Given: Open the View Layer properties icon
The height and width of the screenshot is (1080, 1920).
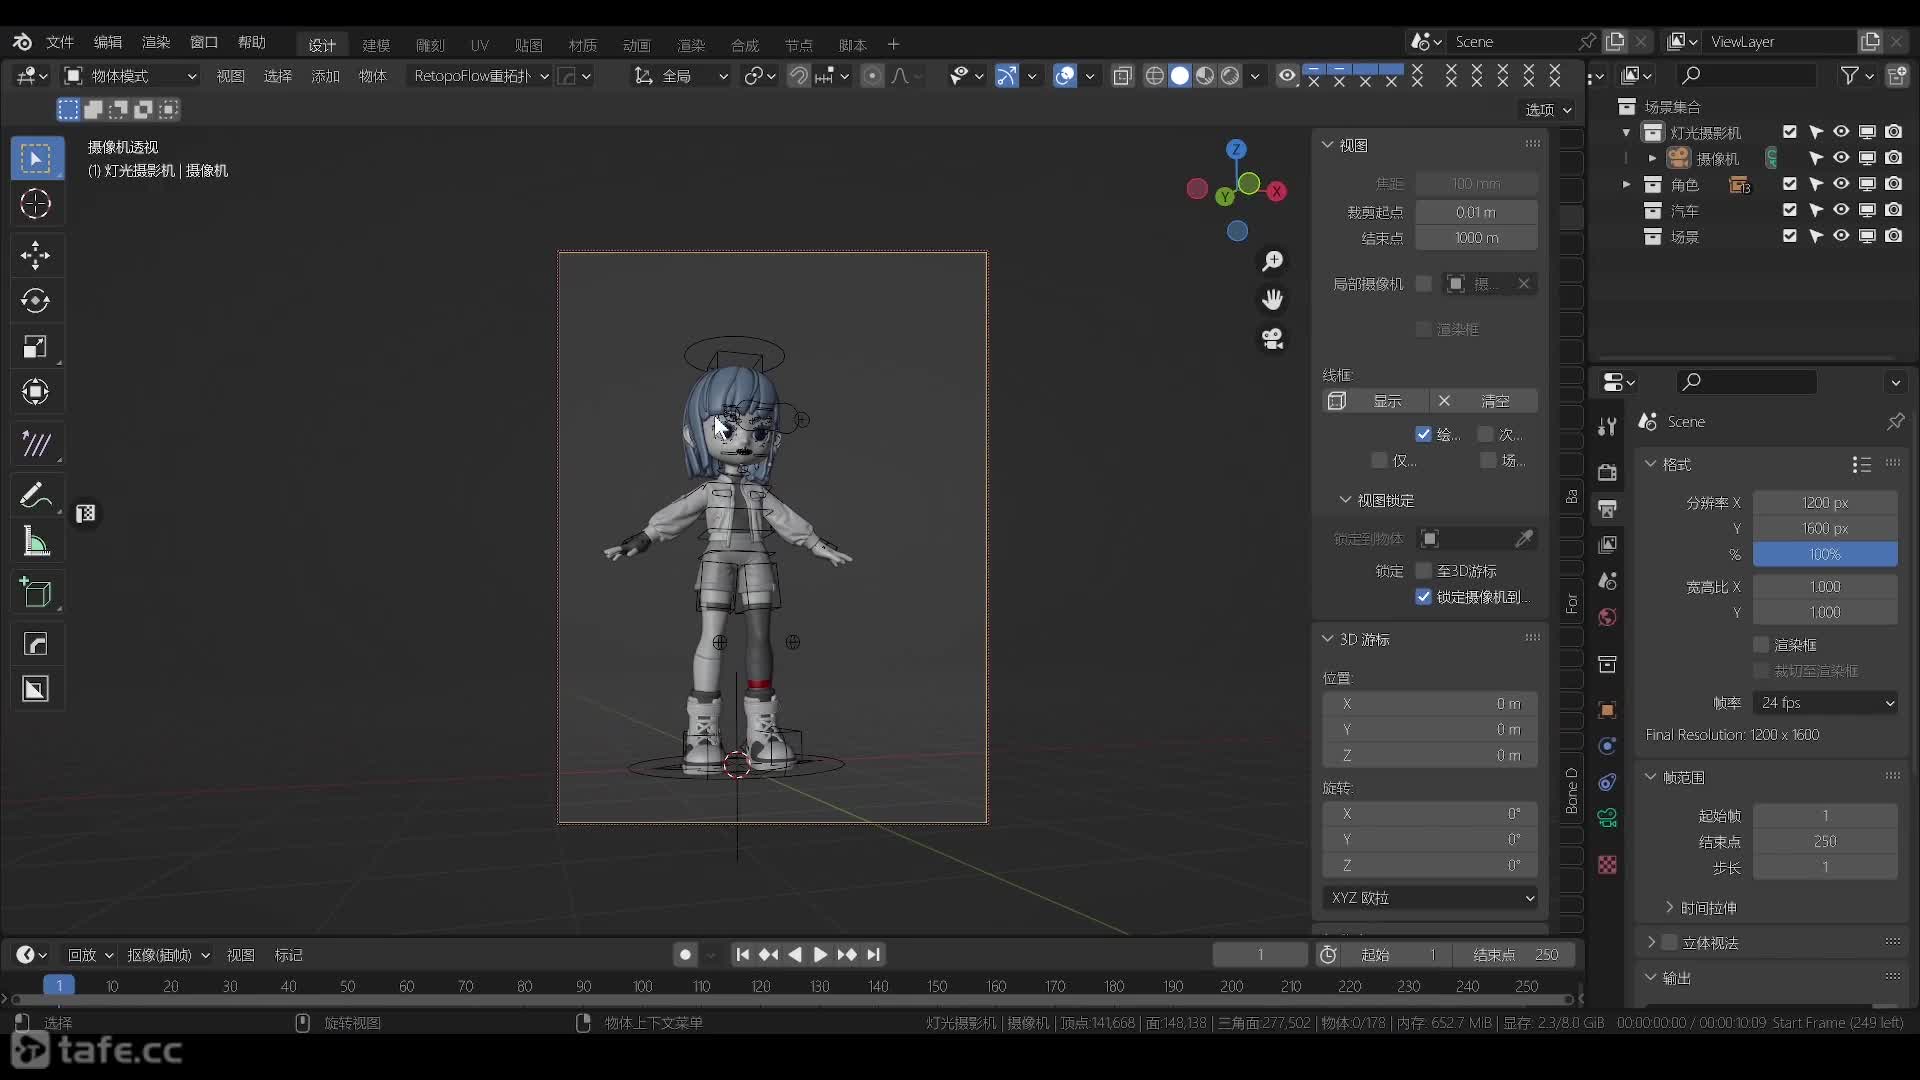Looking at the screenshot, I should pyautogui.click(x=1607, y=545).
